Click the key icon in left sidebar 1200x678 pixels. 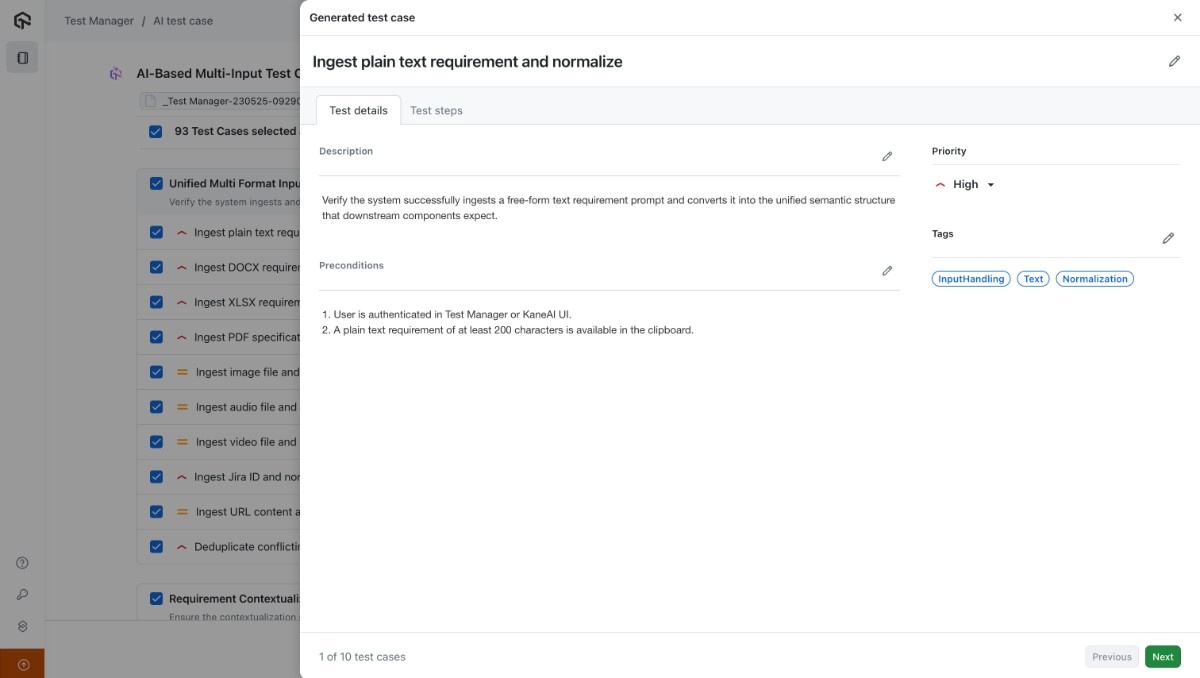[22, 594]
